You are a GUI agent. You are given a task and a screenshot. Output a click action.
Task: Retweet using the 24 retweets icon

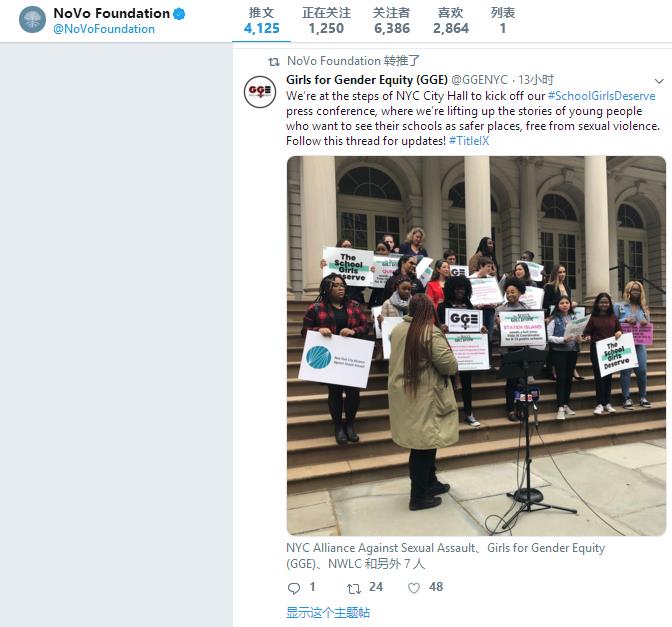point(354,588)
